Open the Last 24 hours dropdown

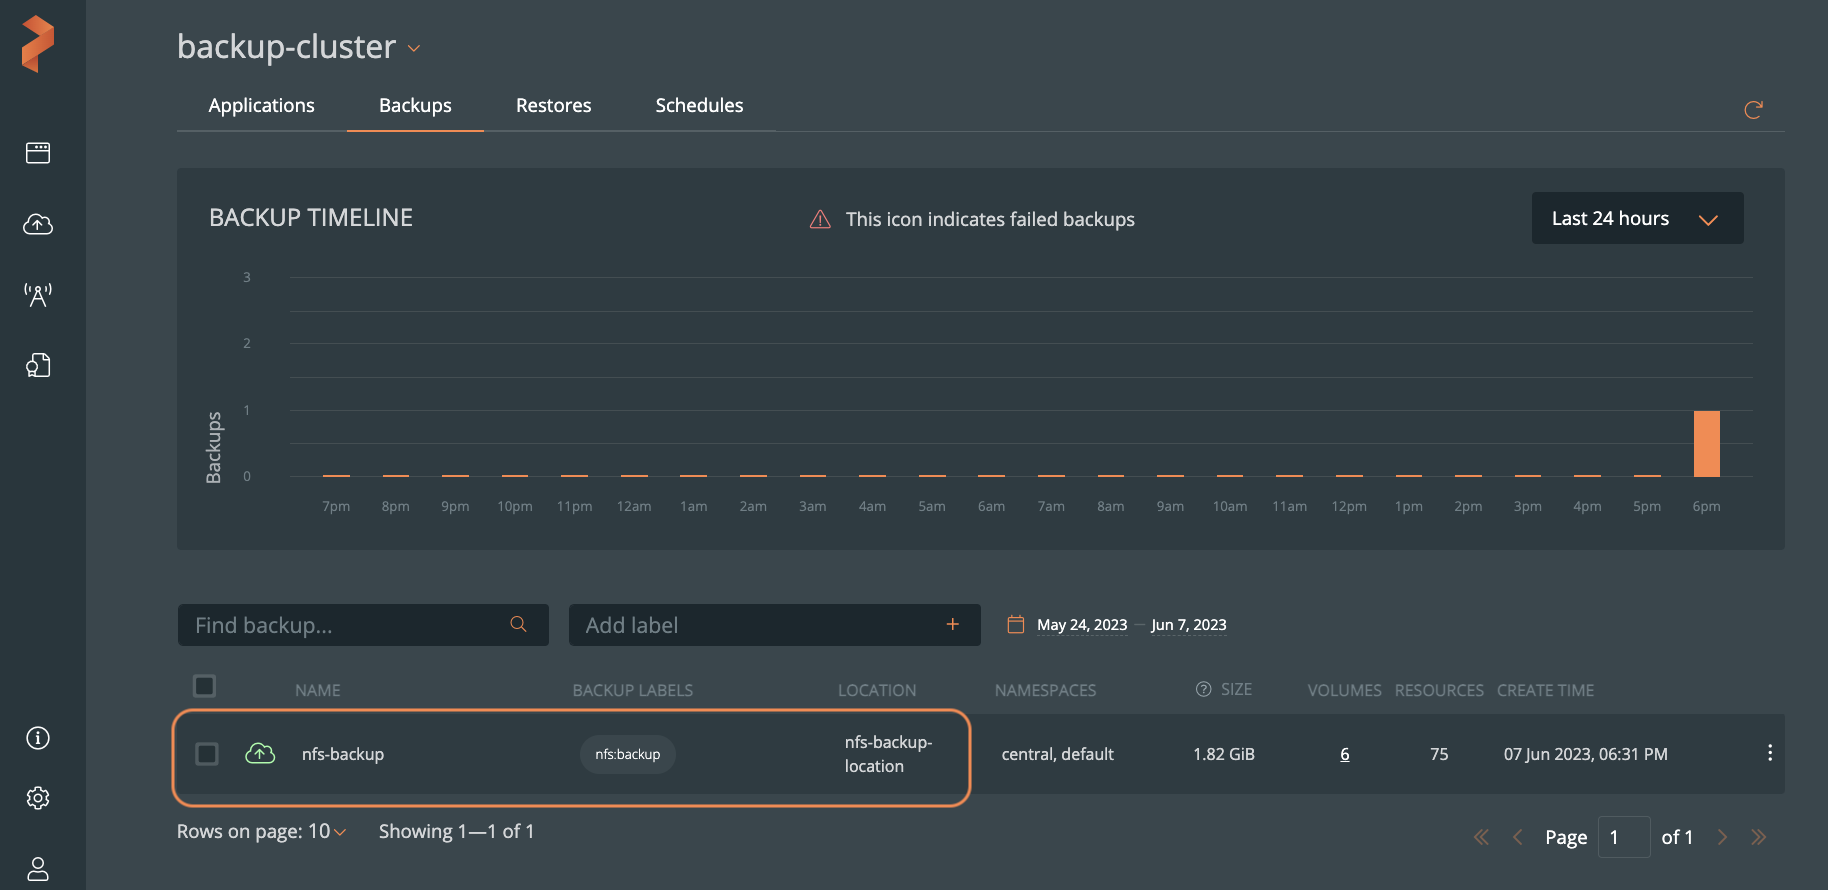[x=1636, y=219]
